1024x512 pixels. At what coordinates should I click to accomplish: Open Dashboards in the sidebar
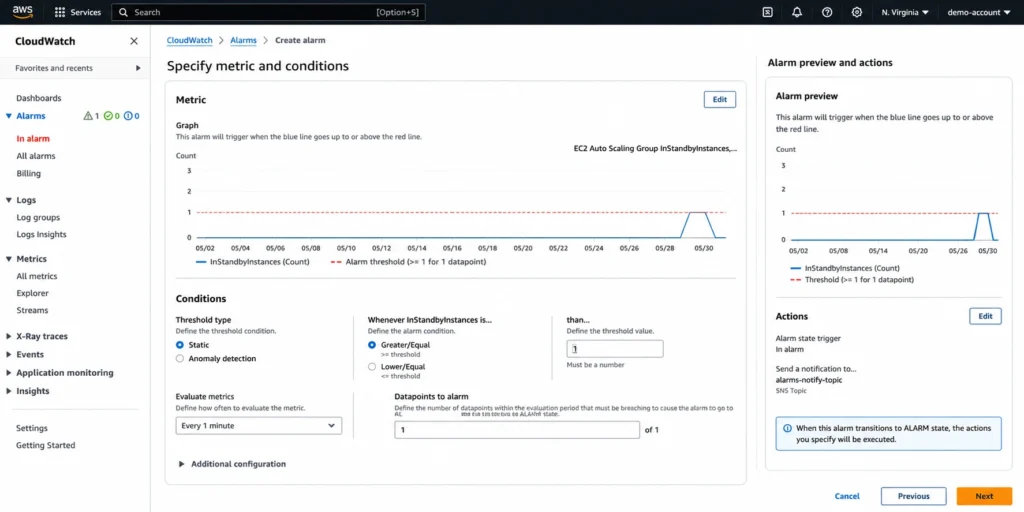tap(39, 98)
